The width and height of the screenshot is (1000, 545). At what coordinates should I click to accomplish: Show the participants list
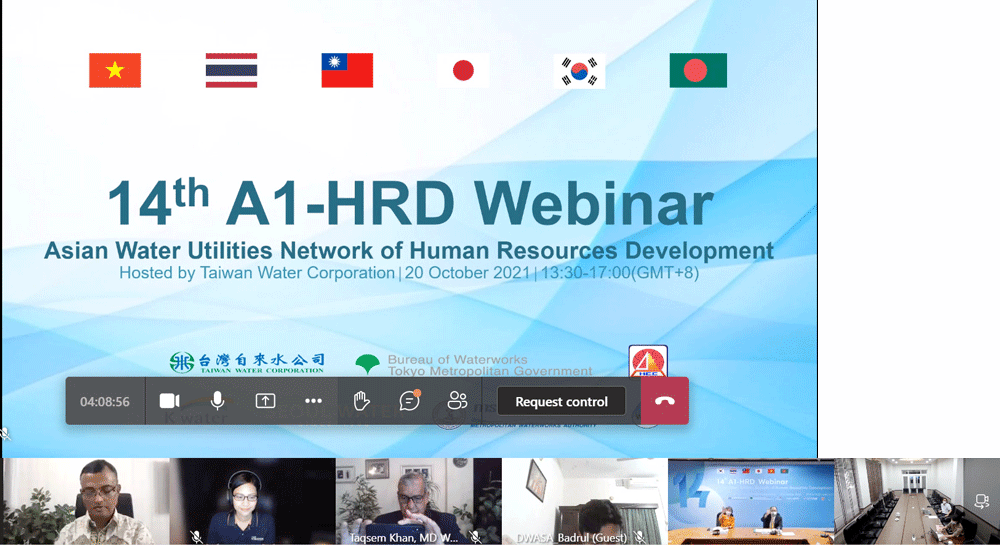[x=457, y=401]
